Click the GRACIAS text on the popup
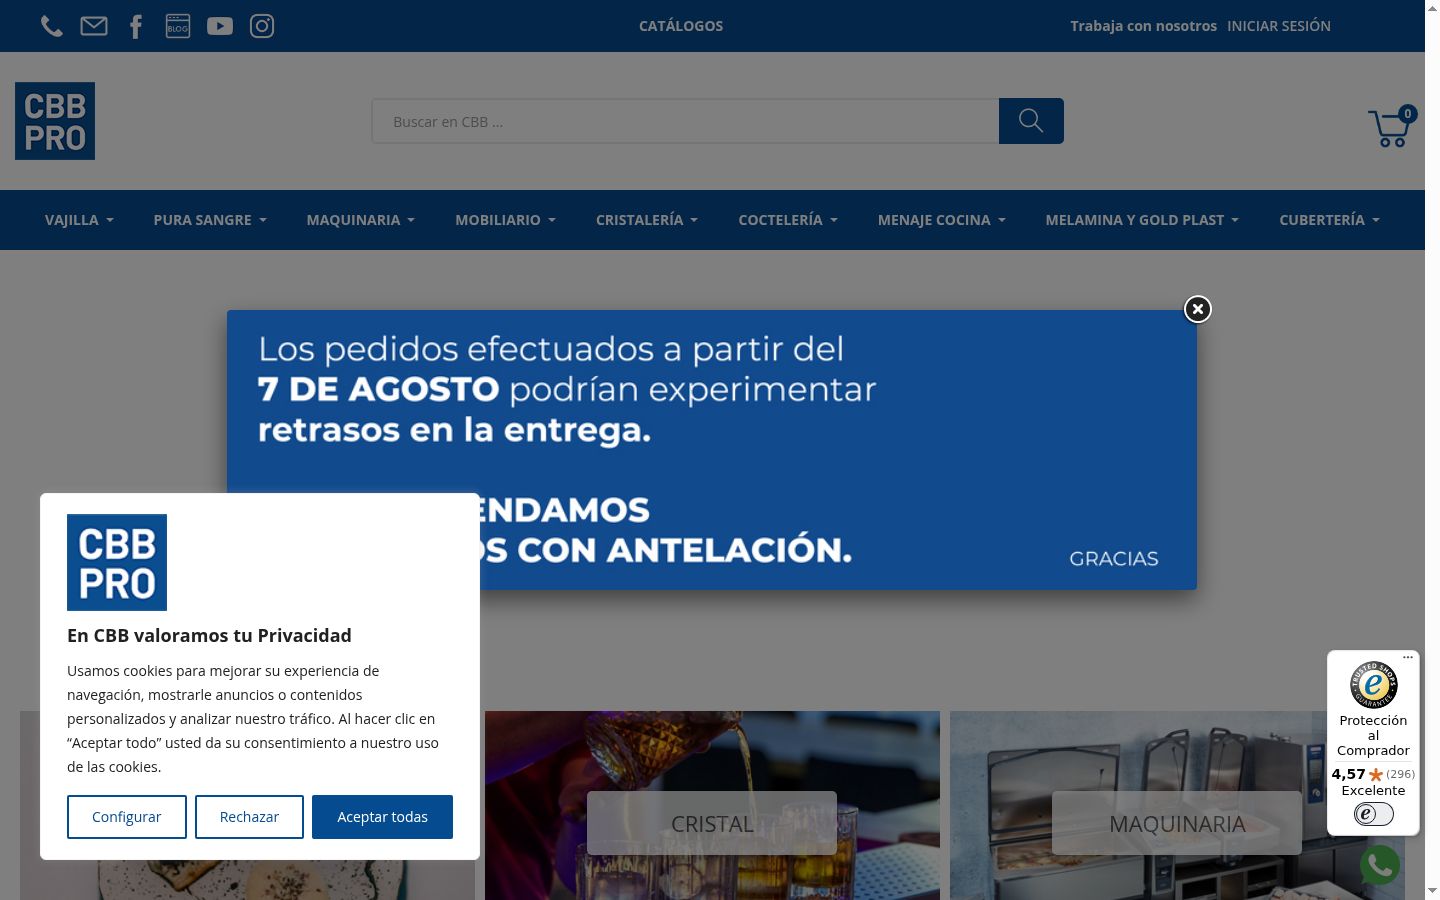The image size is (1440, 900). point(1114,559)
